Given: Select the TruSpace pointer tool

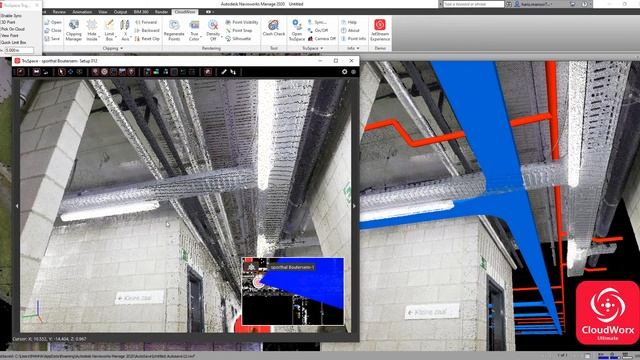Looking at the screenshot, I should [x=61, y=72].
